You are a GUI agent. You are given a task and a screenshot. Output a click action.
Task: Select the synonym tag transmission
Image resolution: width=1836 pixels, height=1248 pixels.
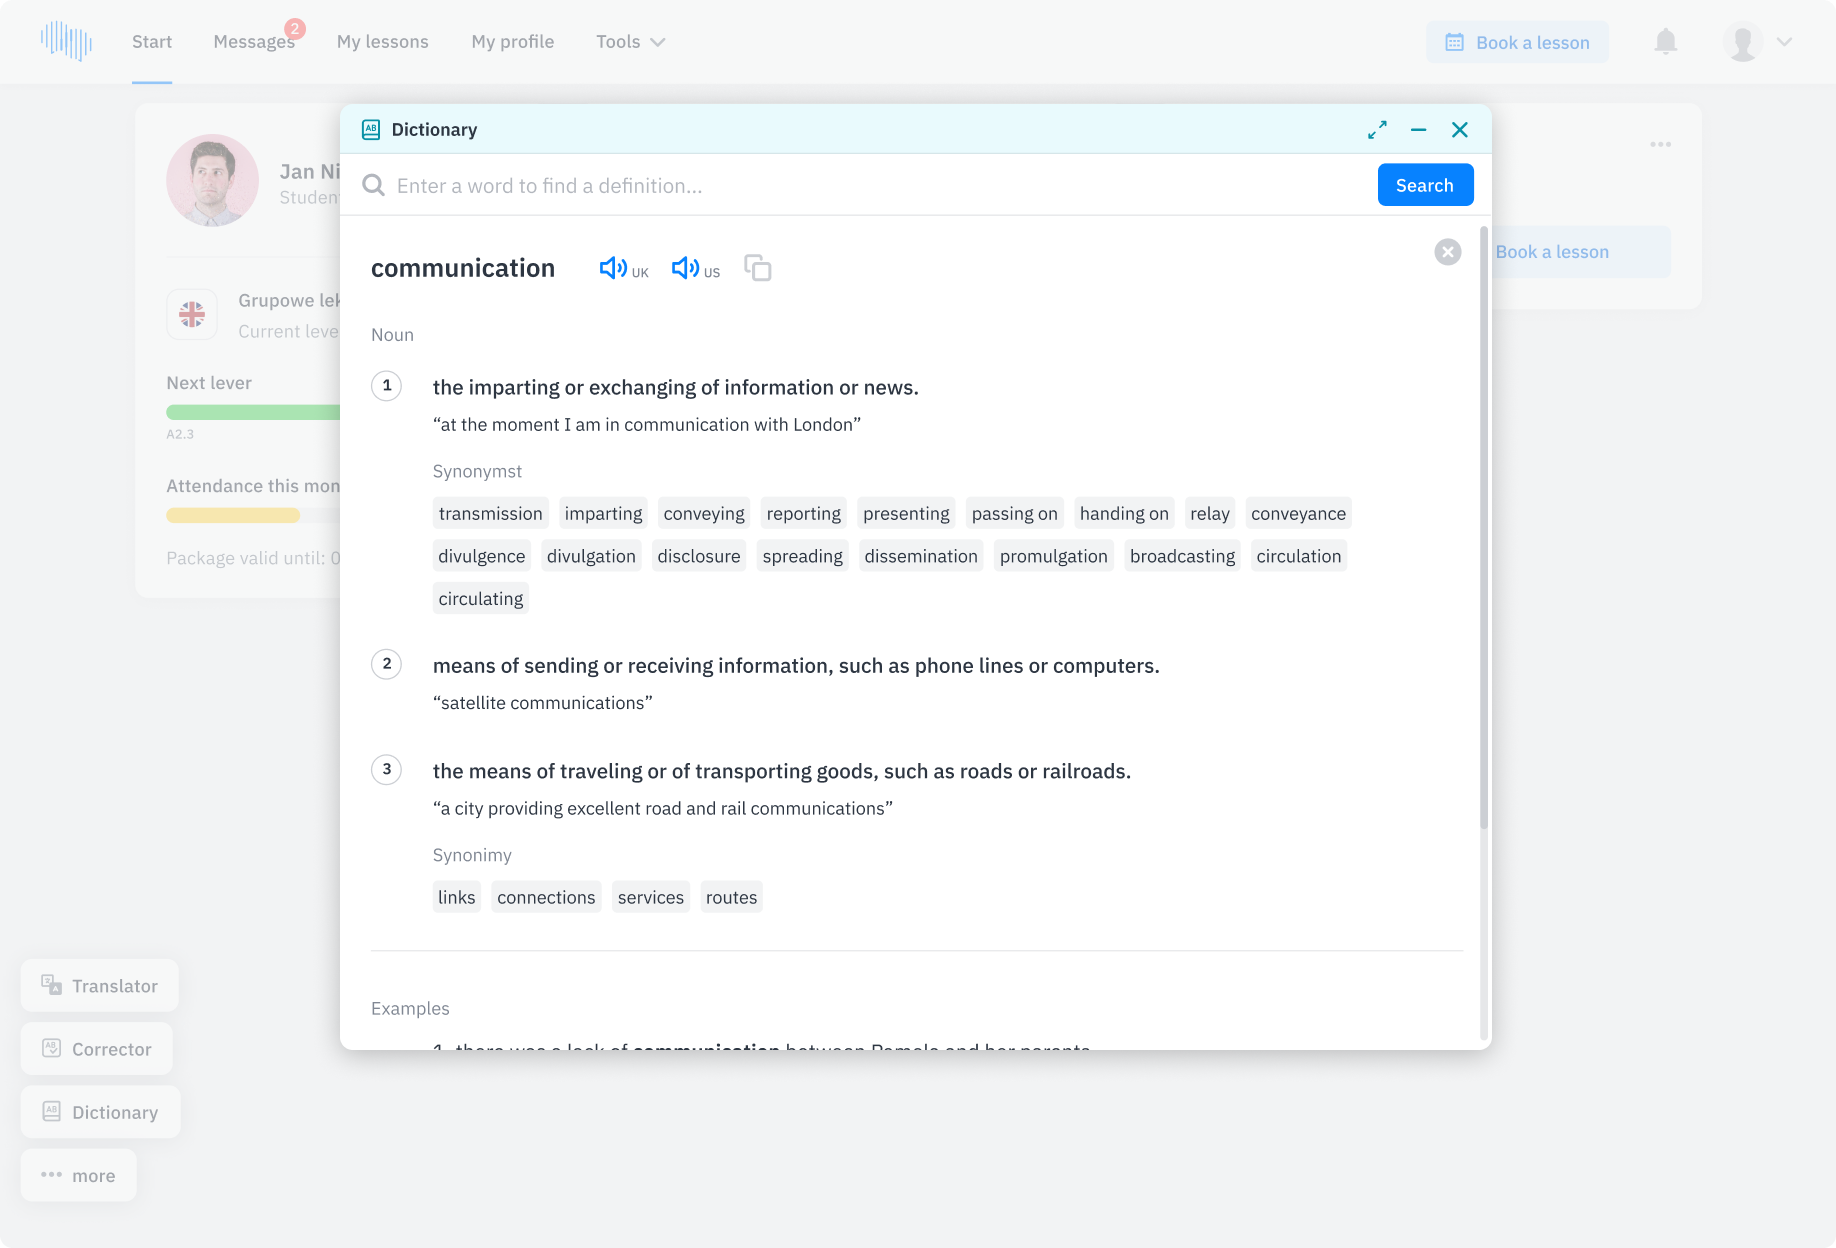point(490,514)
